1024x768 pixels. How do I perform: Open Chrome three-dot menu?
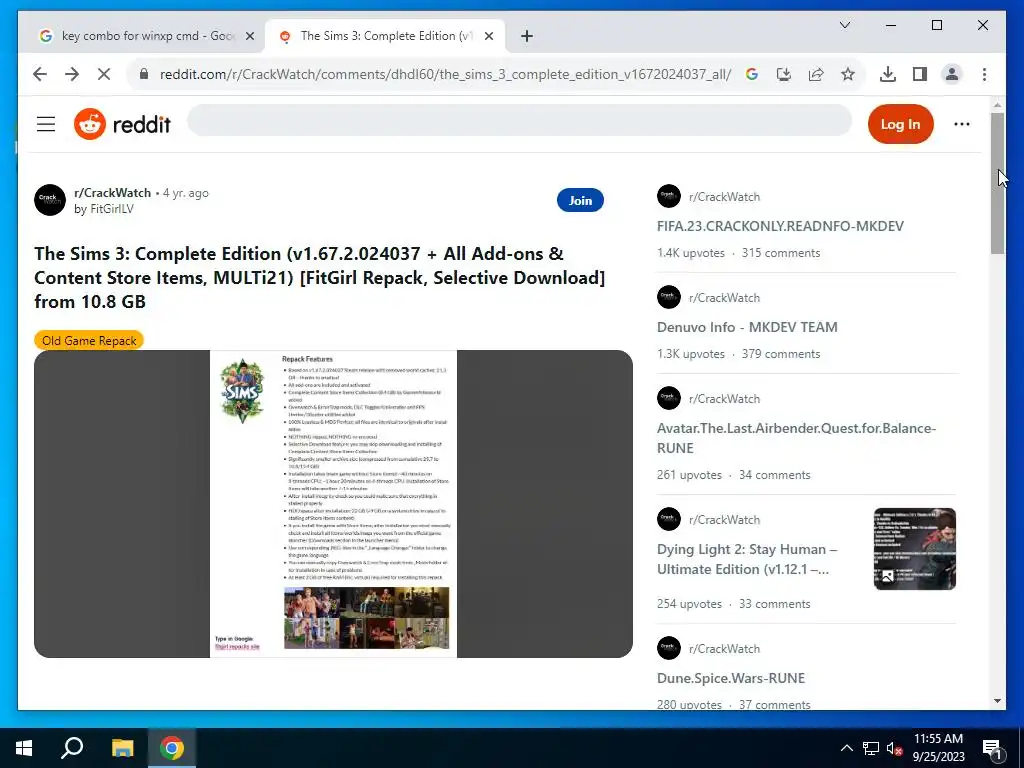[x=984, y=74]
